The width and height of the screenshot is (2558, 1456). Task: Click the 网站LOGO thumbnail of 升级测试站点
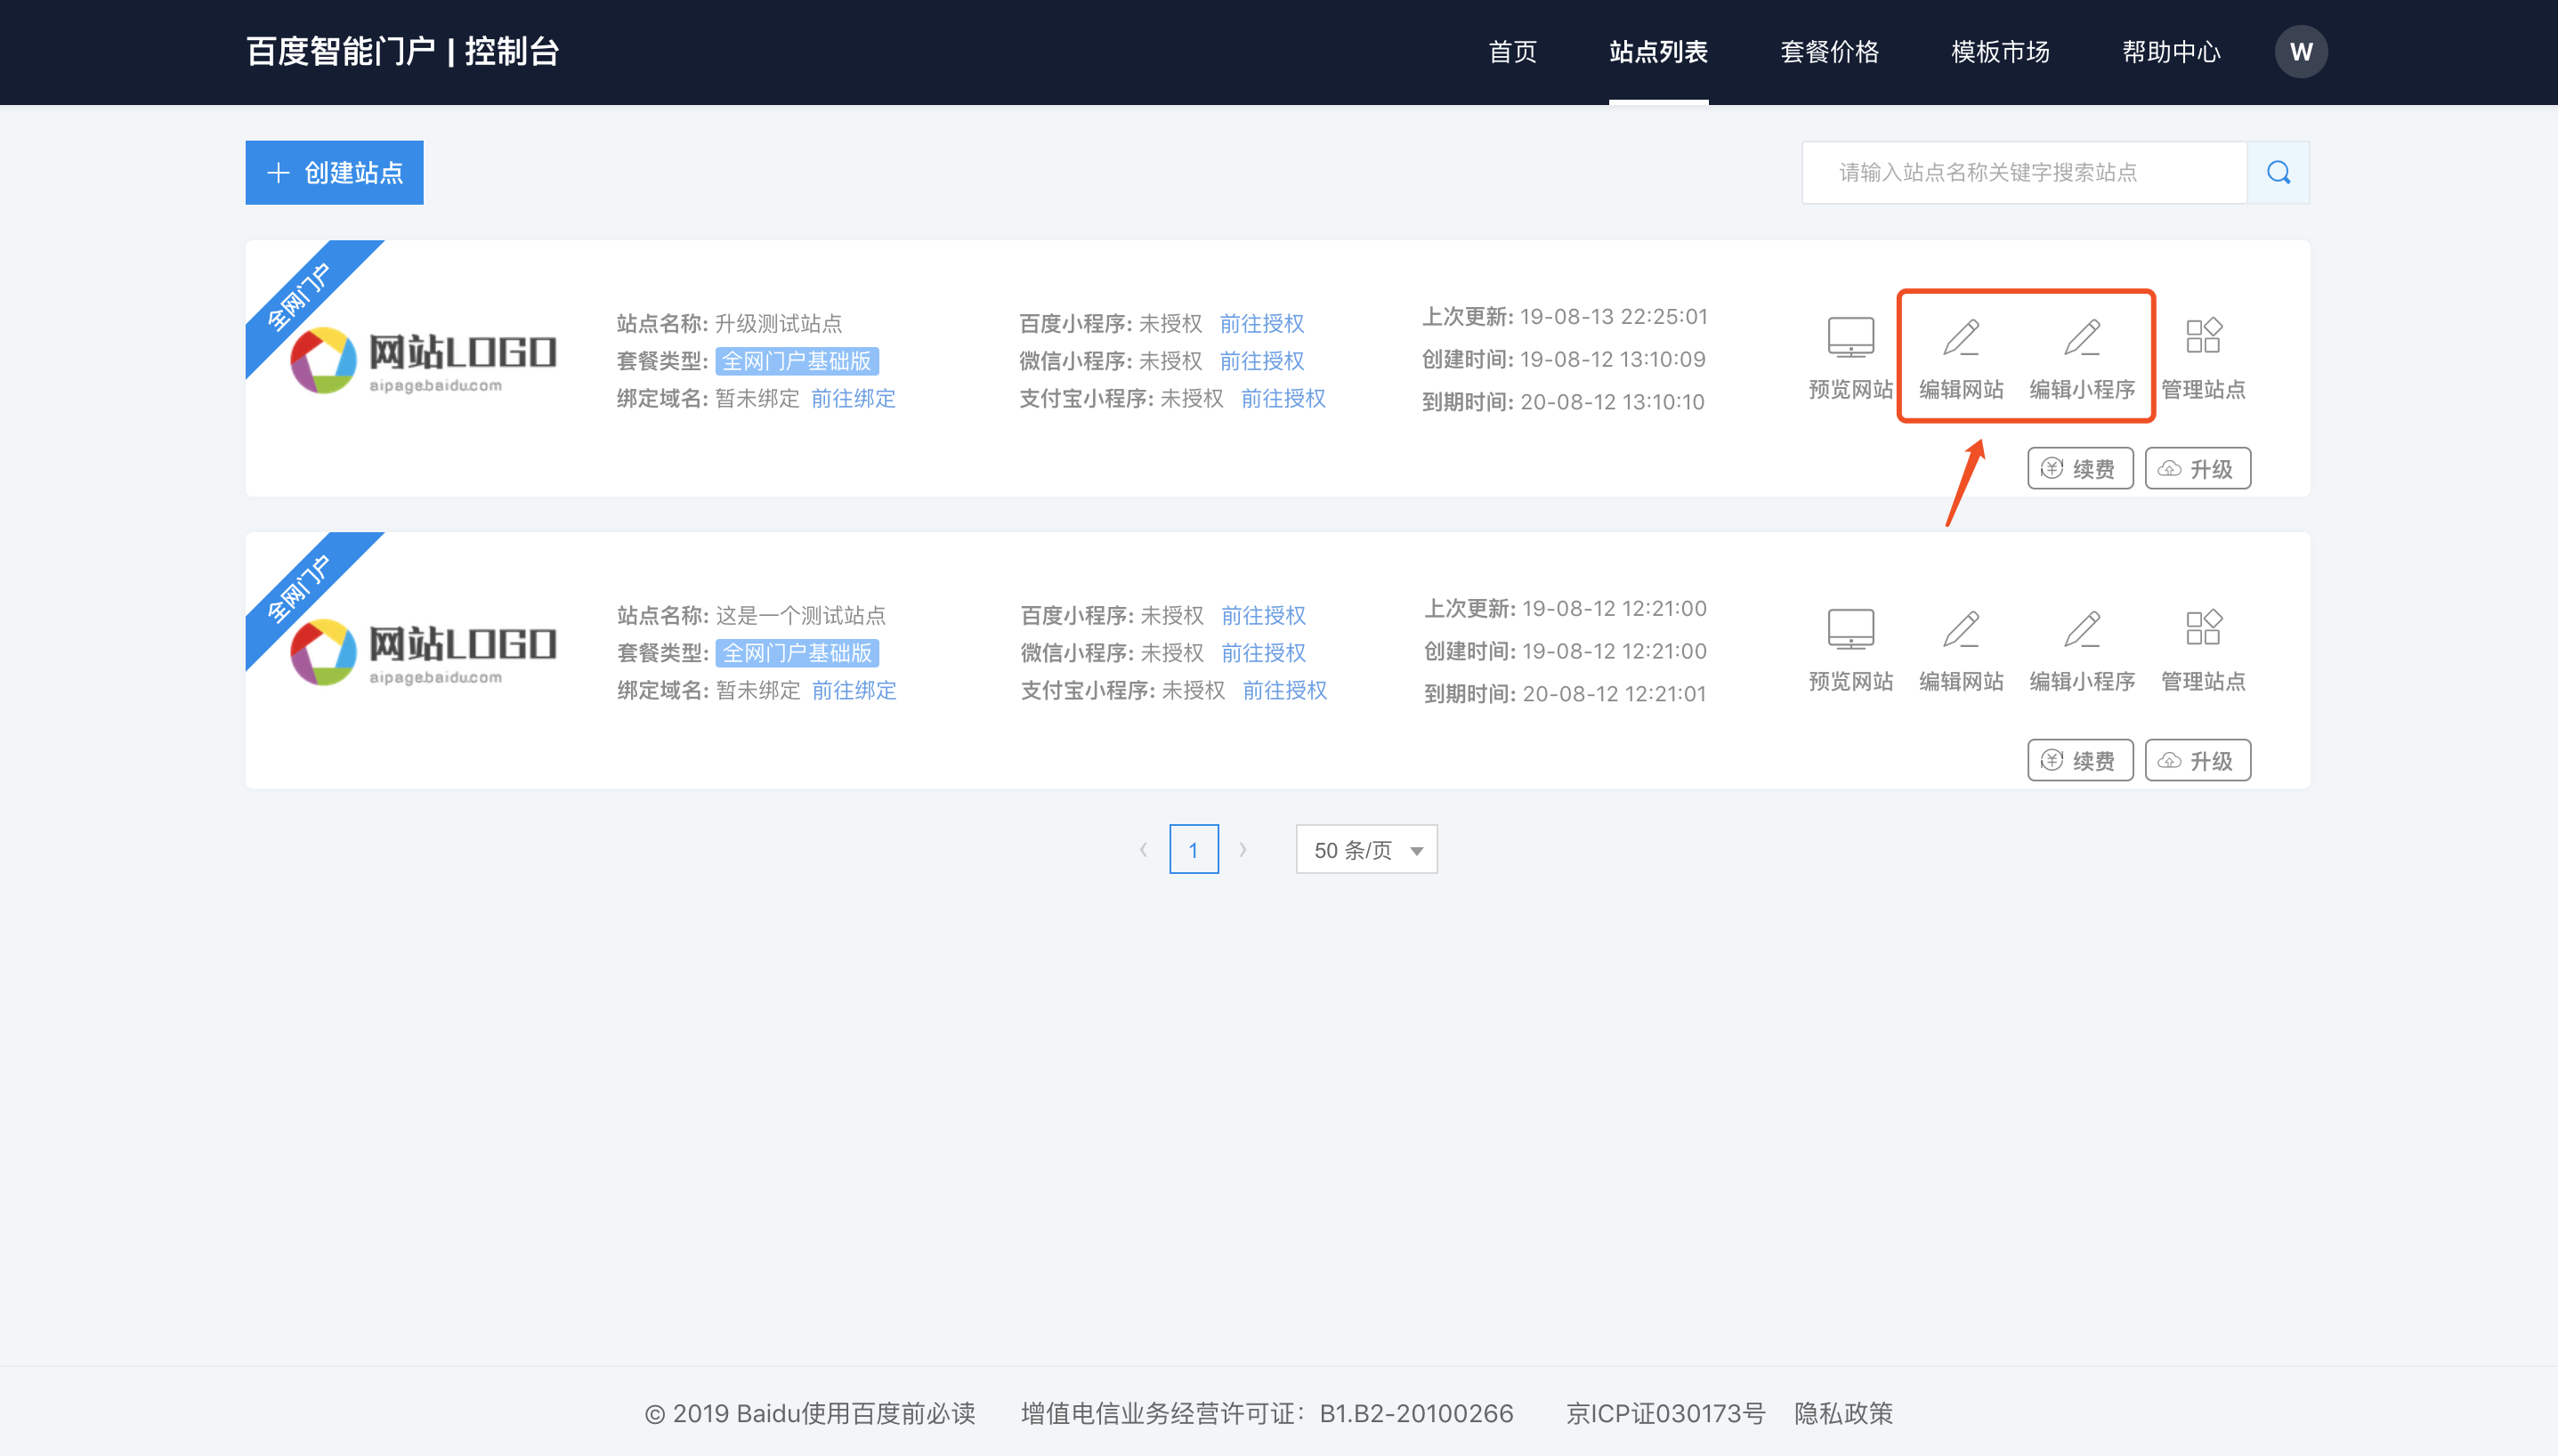tap(423, 360)
